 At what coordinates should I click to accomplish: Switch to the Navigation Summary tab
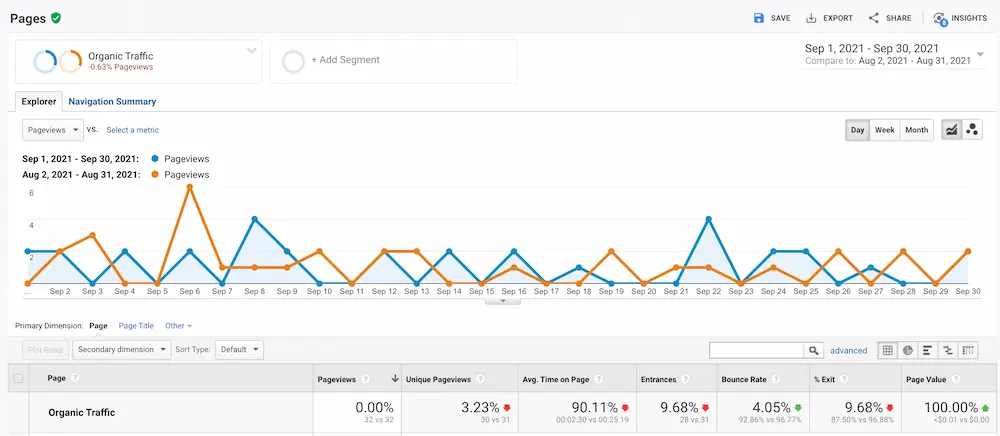pos(112,101)
